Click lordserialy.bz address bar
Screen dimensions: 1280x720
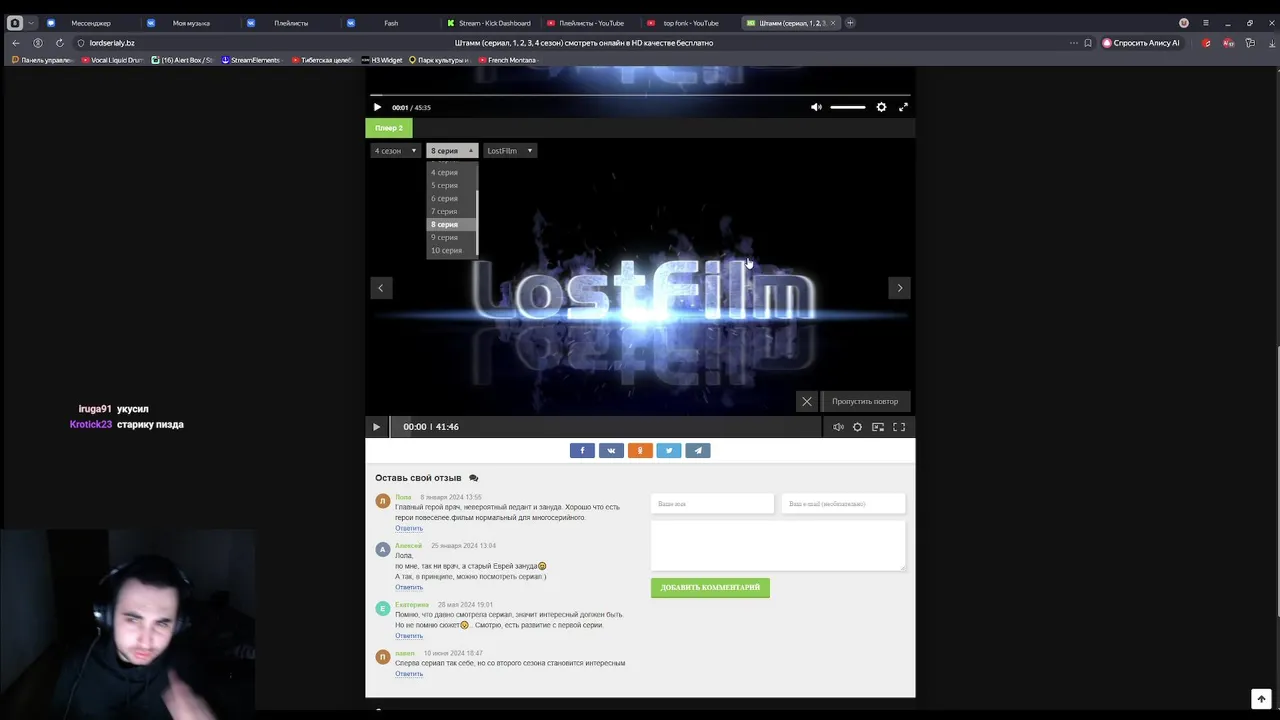112,43
